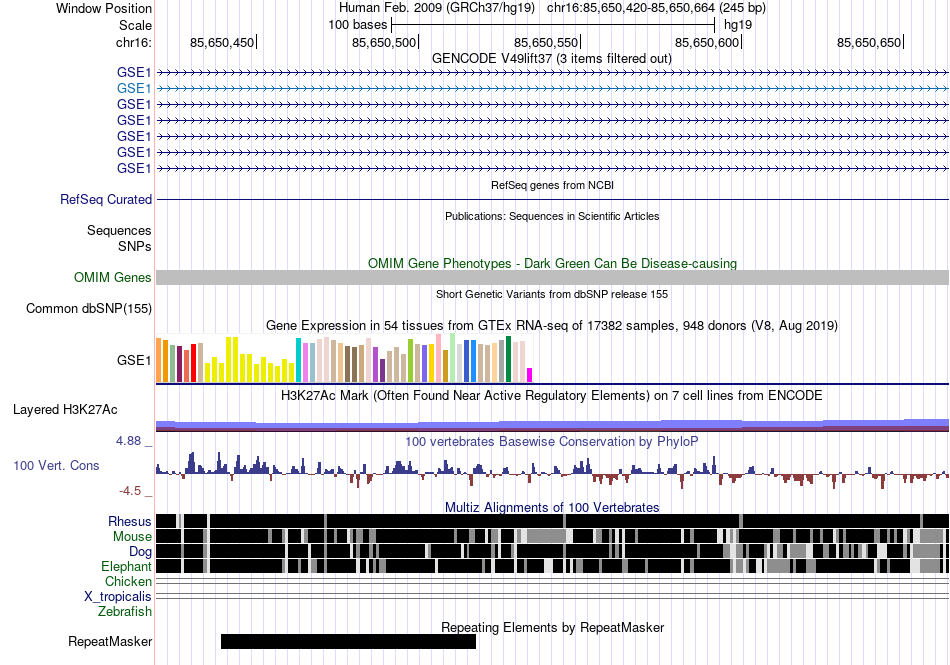Screen dimensions: 950x665
Task: Select the Rhesus alignment label
Action: tap(130, 521)
